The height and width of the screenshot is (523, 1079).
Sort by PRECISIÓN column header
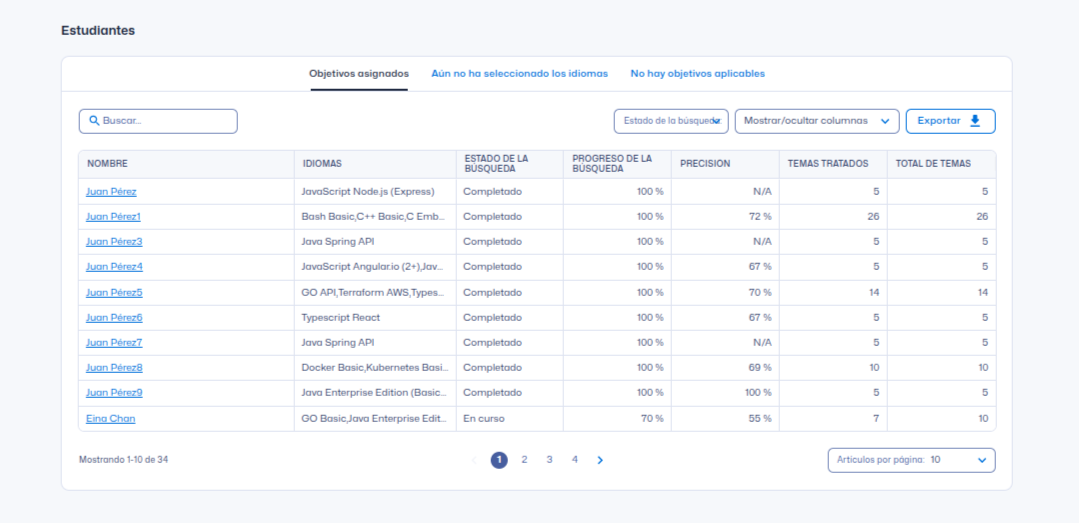tap(705, 164)
